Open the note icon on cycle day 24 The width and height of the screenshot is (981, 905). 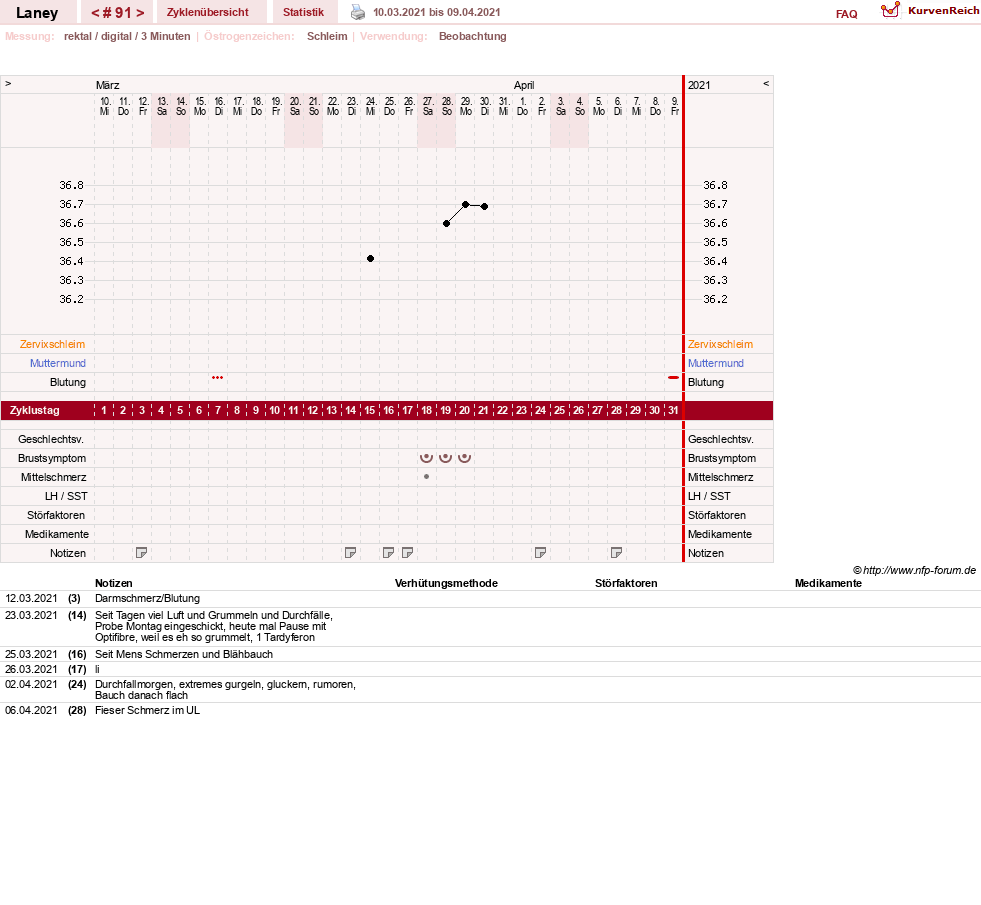click(541, 553)
